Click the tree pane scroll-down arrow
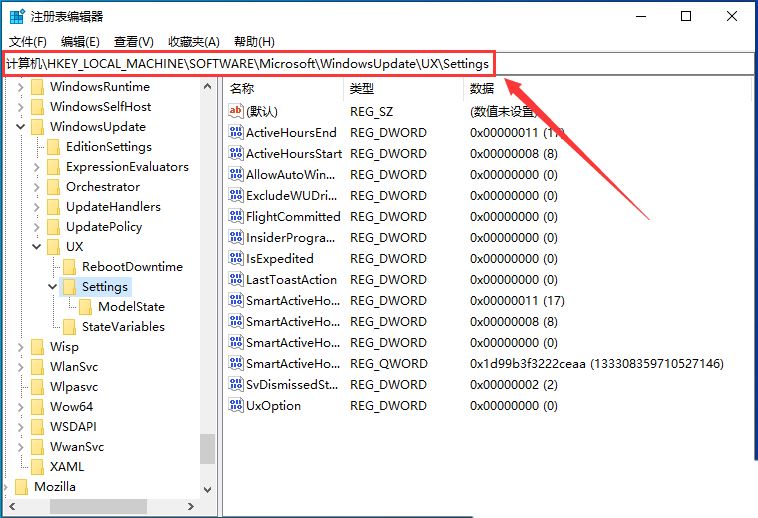Image resolution: width=758 pixels, height=518 pixels. tap(207, 489)
